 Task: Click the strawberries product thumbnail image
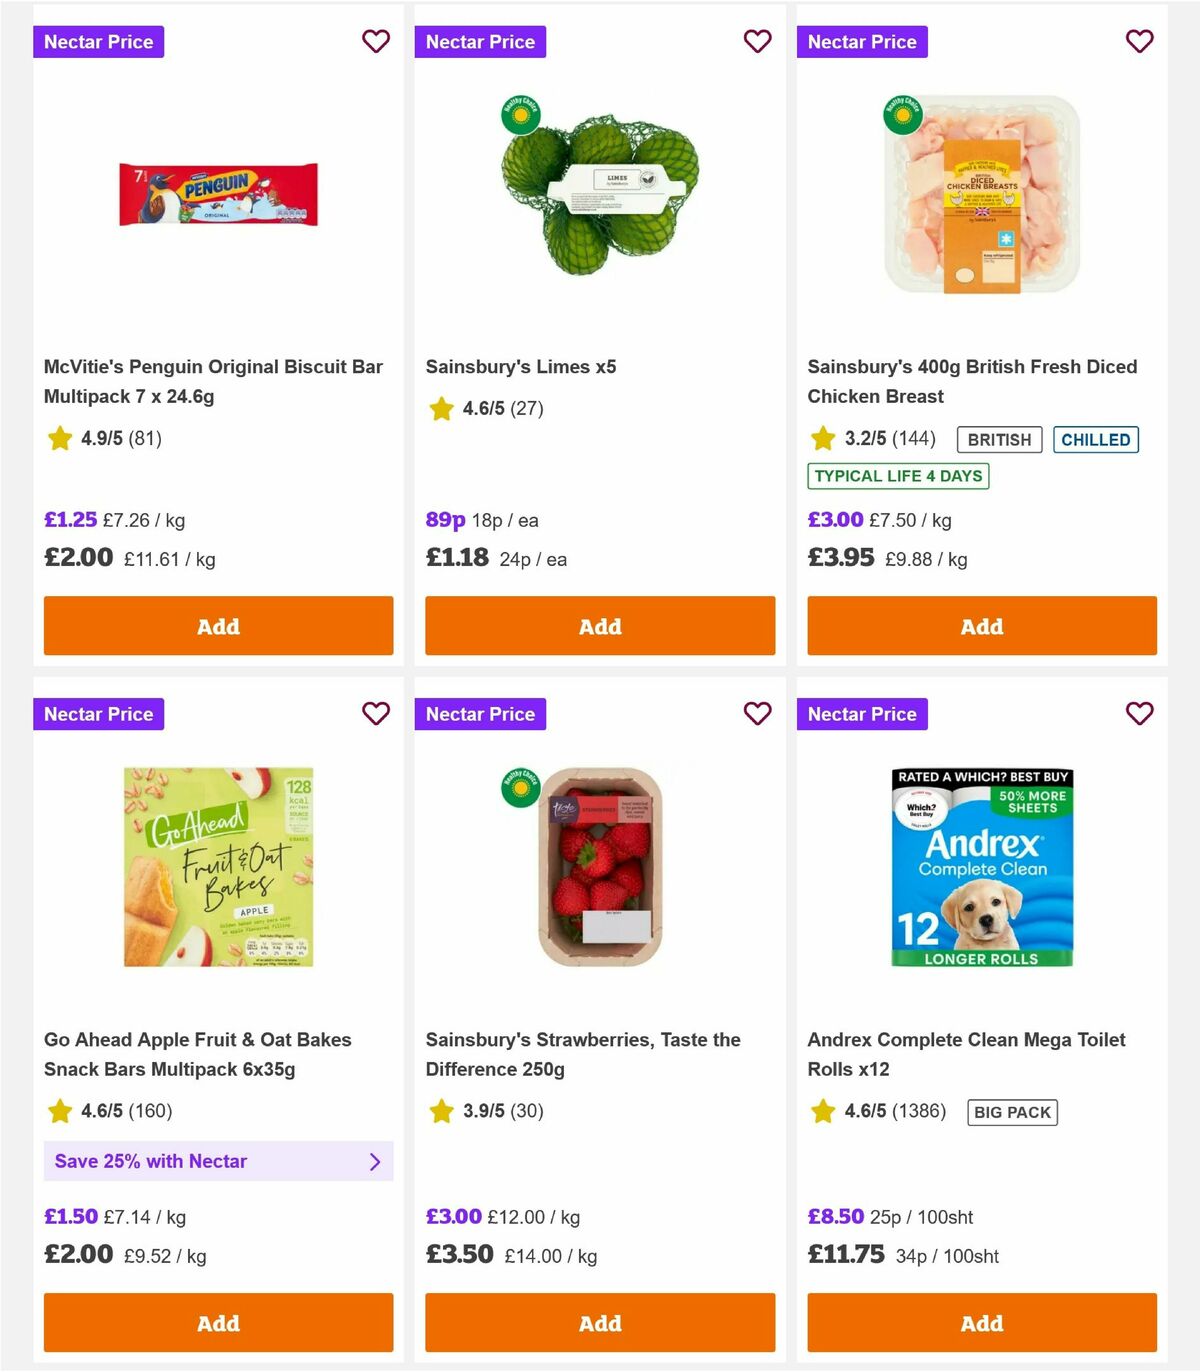click(599, 866)
